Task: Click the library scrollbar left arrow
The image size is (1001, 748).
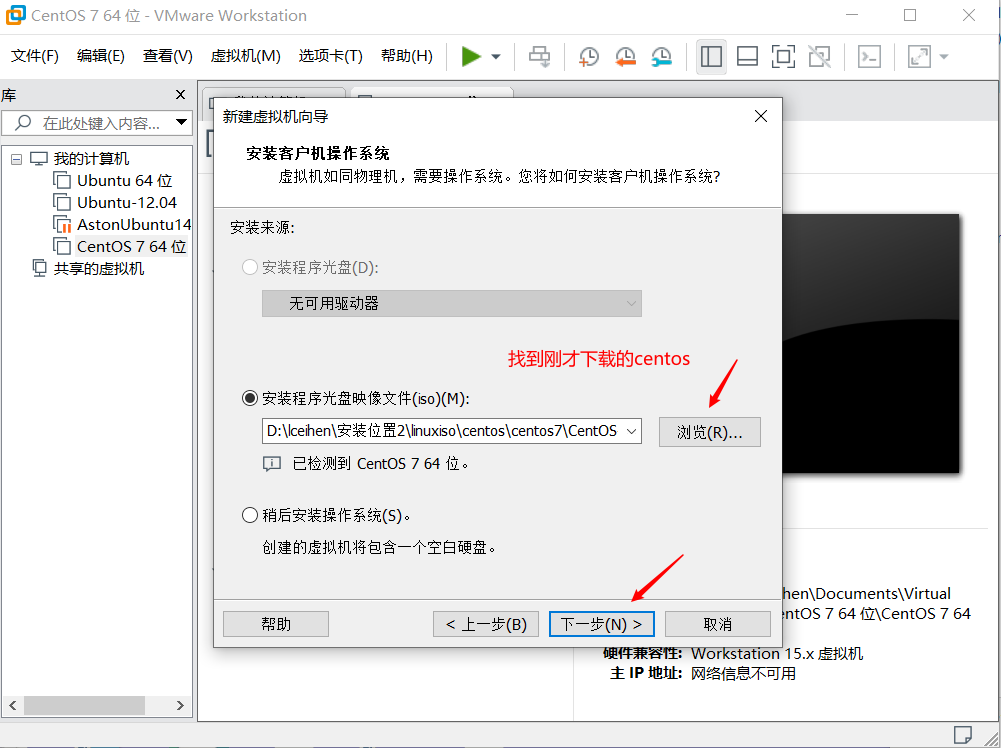Action: tap(13, 705)
